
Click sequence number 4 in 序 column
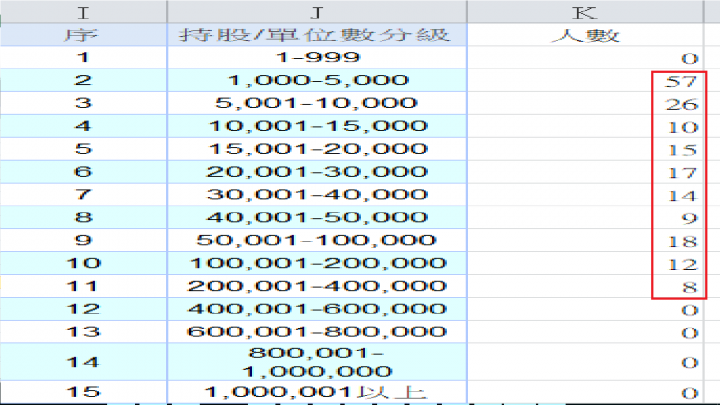pos(83,126)
